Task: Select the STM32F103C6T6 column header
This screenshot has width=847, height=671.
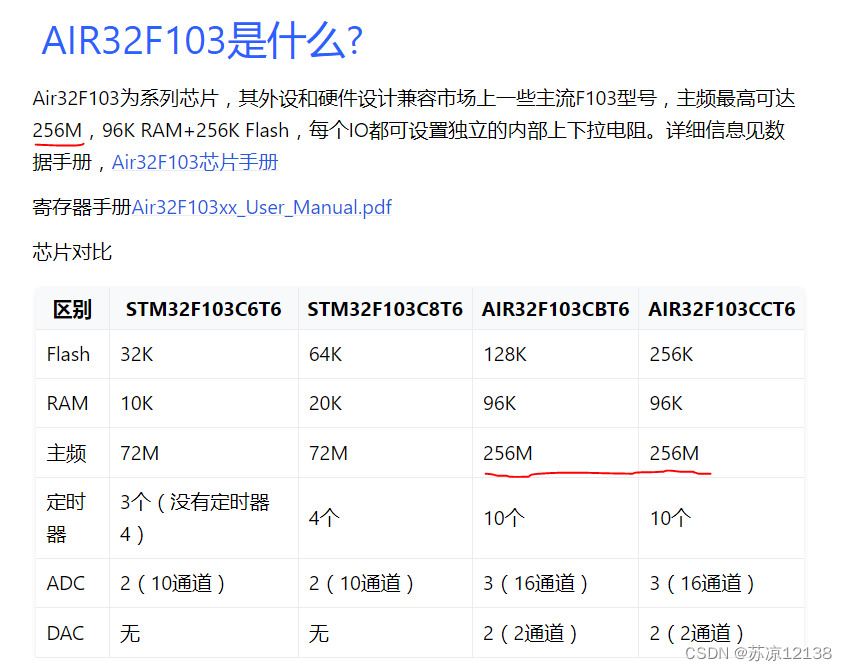Action: point(203,309)
